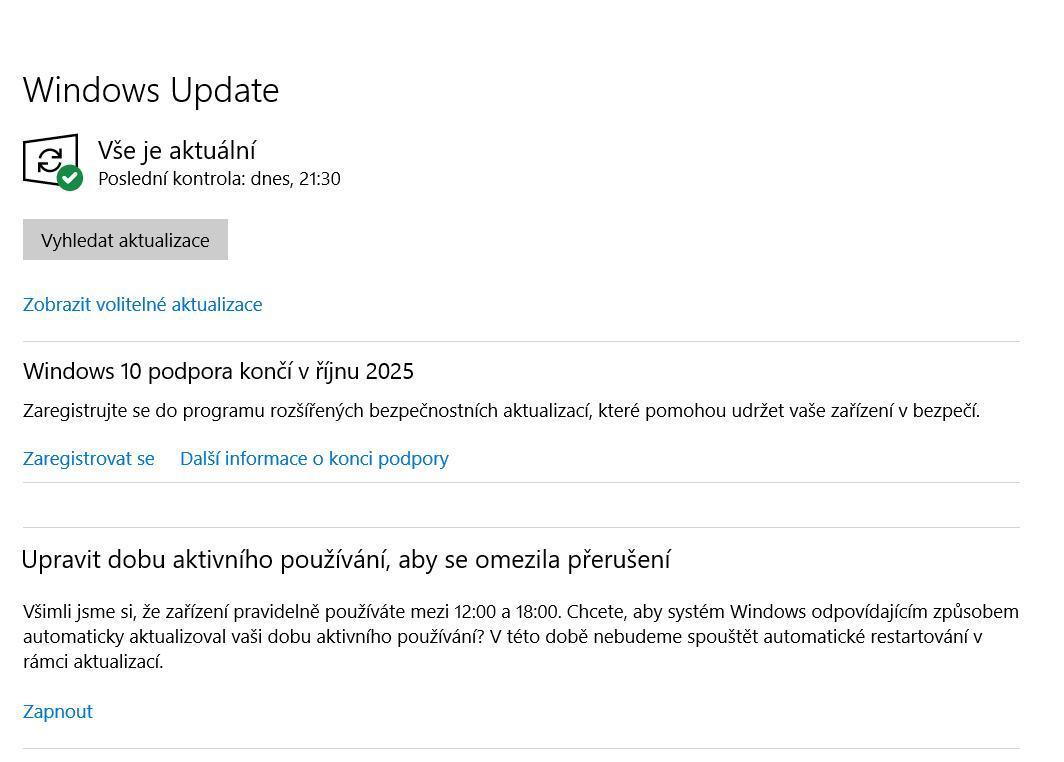Click the 21:30 last check time
The height and width of the screenshot is (762, 1064).
320,179
